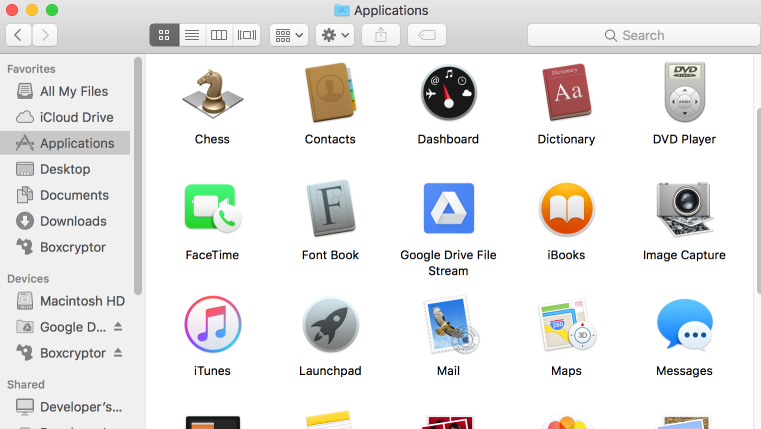Click the Devices section header
This screenshot has height=429, width=761.
[28, 279]
